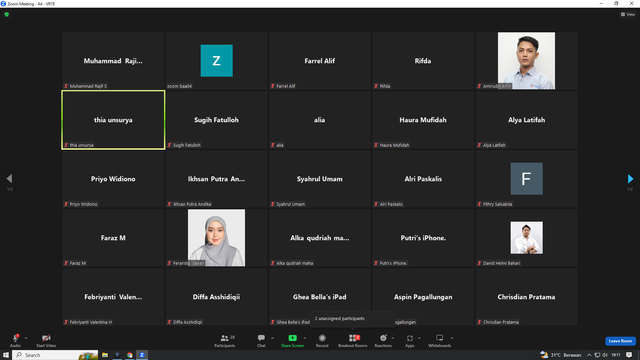Expand share screen options caret
The height and width of the screenshot is (360, 640).
point(304,338)
